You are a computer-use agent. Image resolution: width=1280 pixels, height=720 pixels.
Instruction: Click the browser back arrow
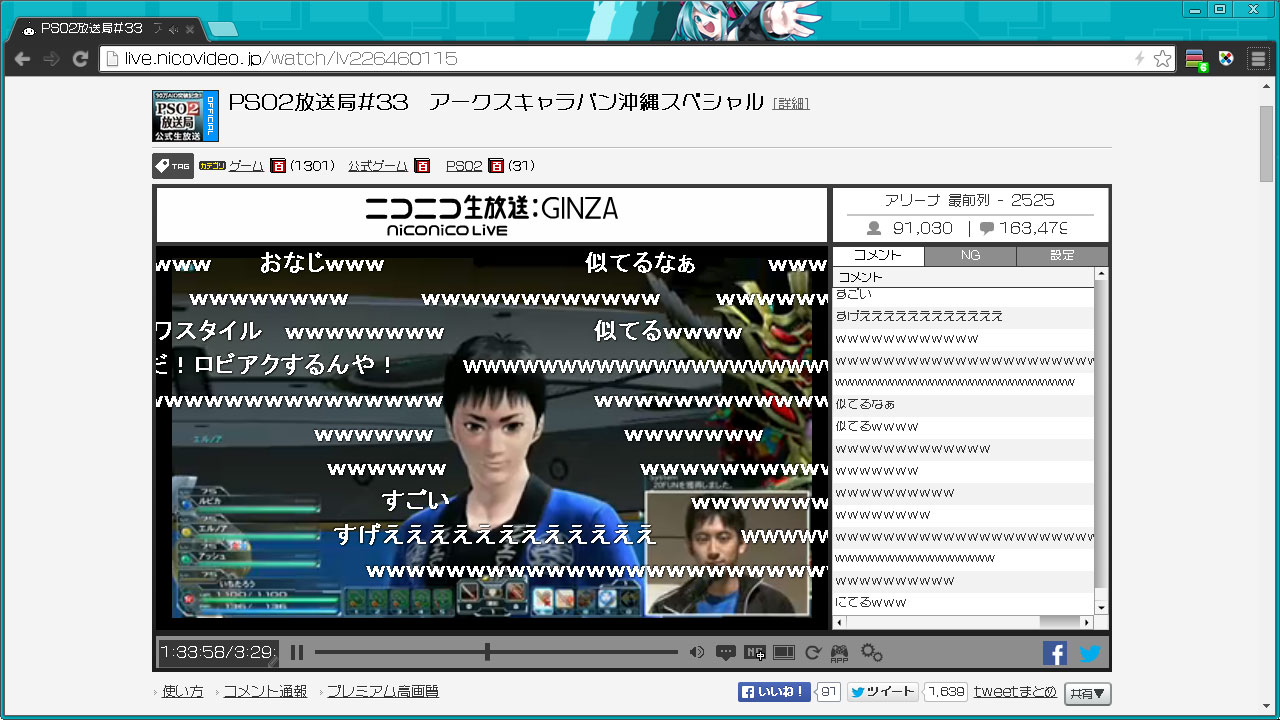tap(22, 59)
